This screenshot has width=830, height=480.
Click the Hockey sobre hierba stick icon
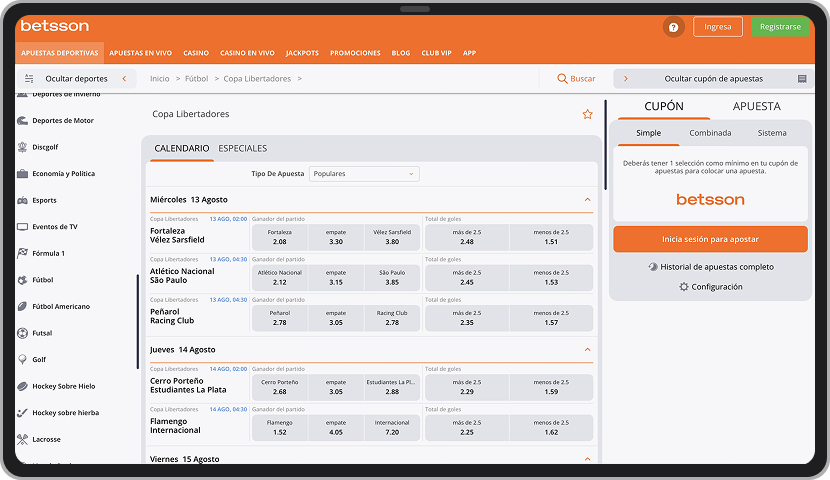pyautogui.click(x=22, y=413)
